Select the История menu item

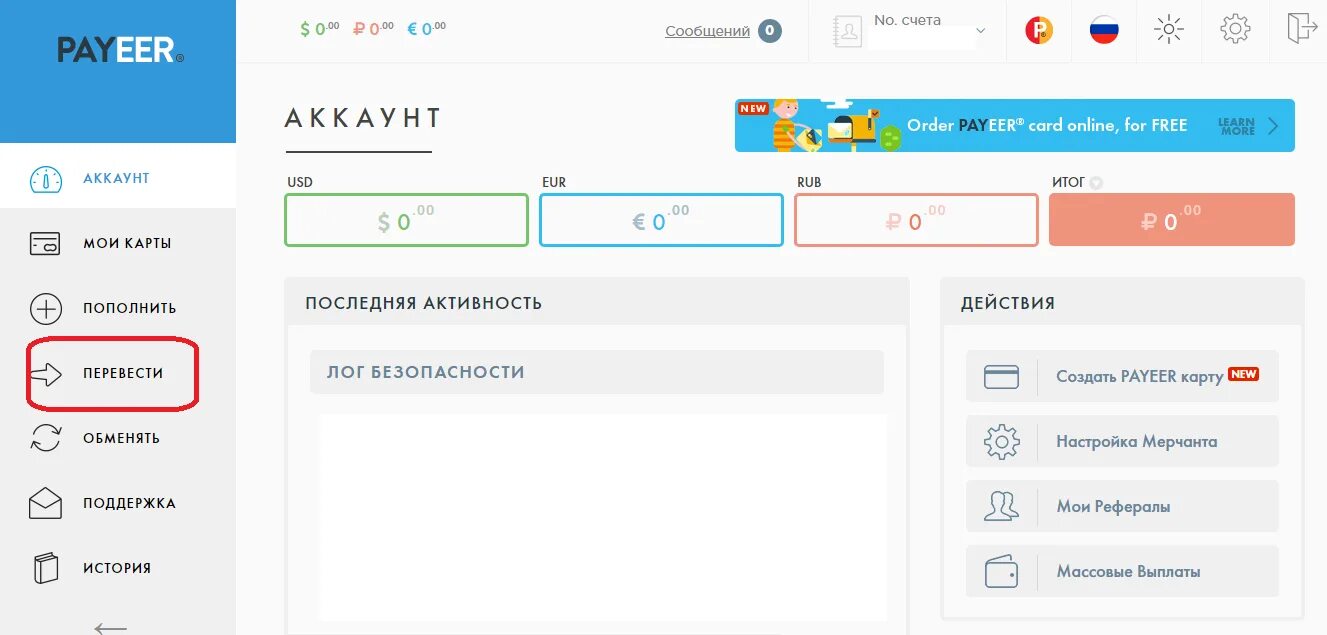(118, 568)
